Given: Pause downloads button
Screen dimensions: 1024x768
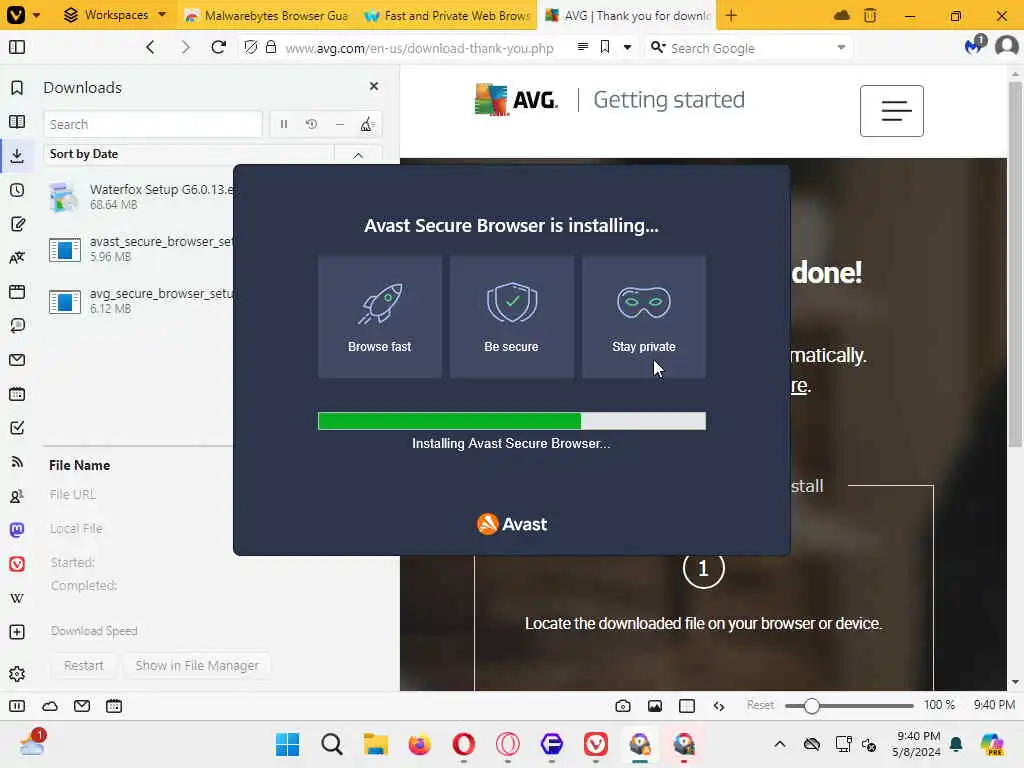Looking at the screenshot, I should 283,124.
